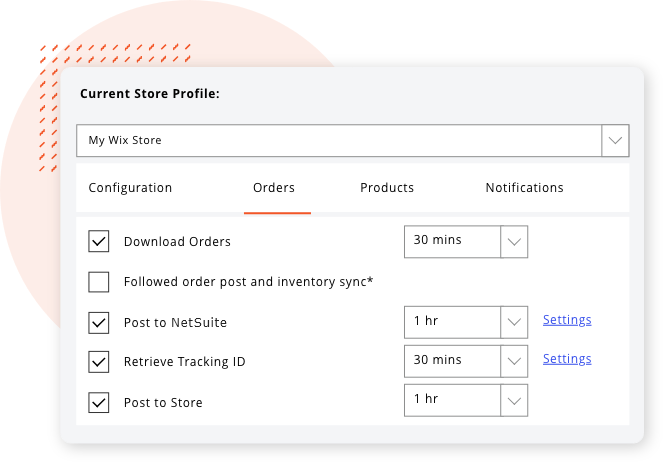The height and width of the screenshot is (469, 670).
Task: Select the Orders tab
Action: (x=274, y=188)
